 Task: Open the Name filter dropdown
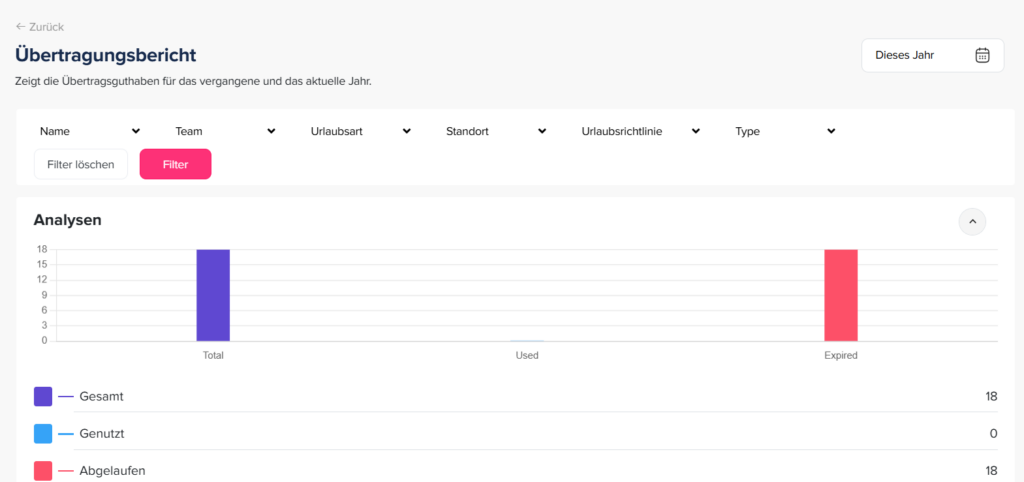(89, 131)
